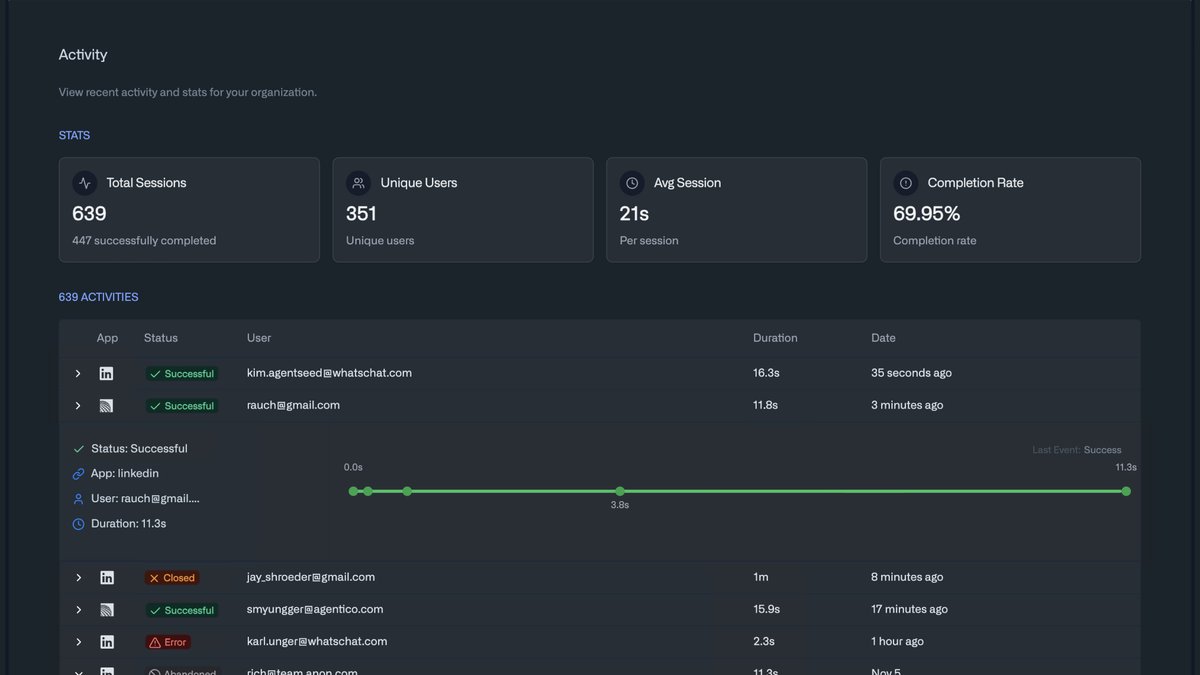Click the clock icon beside Duration: 11.3s
The width and height of the screenshot is (1200, 675).
pyautogui.click(x=79, y=524)
